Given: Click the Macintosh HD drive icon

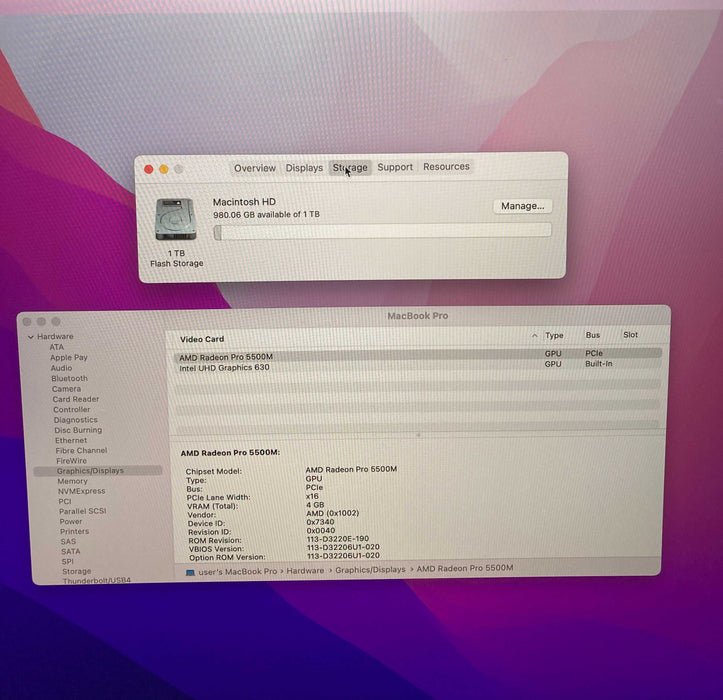Looking at the screenshot, I should pyautogui.click(x=176, y=219).
